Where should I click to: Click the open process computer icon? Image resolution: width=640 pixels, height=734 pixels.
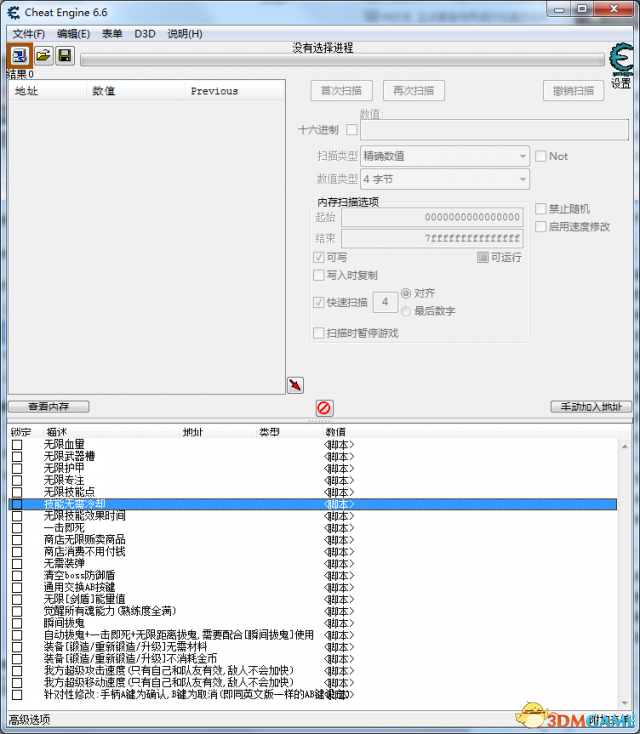pos(20,55)
